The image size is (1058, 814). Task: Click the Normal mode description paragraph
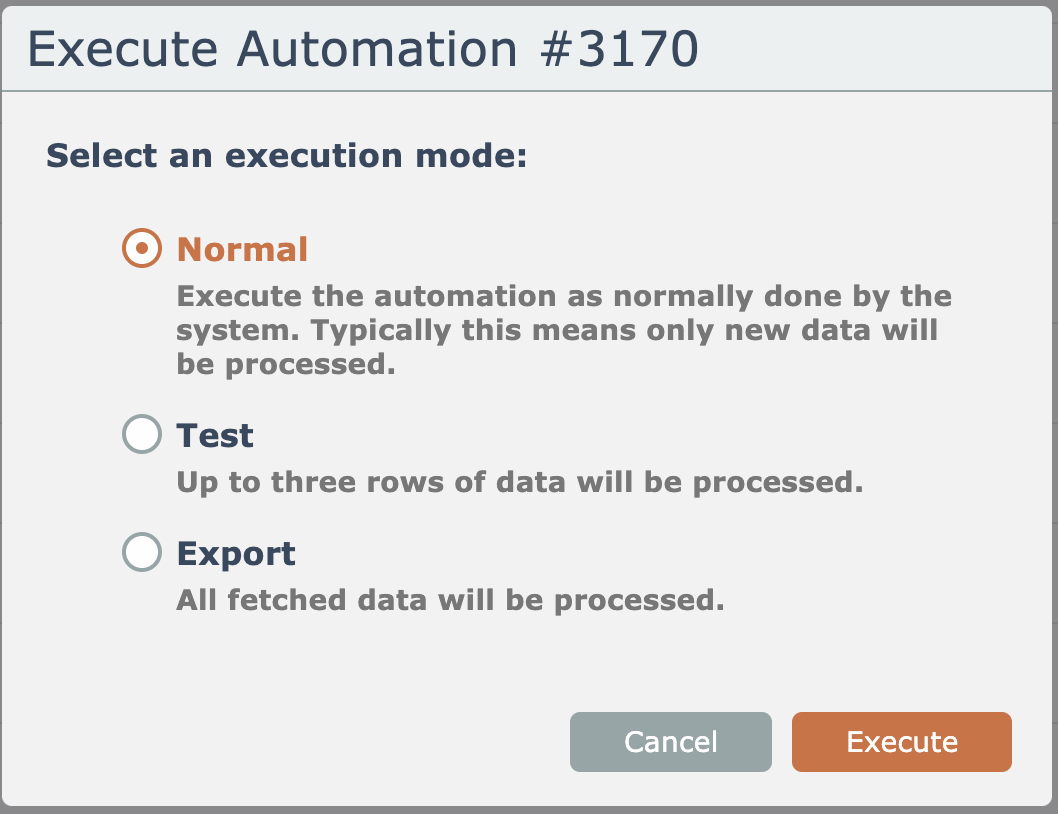pos(564,330)
